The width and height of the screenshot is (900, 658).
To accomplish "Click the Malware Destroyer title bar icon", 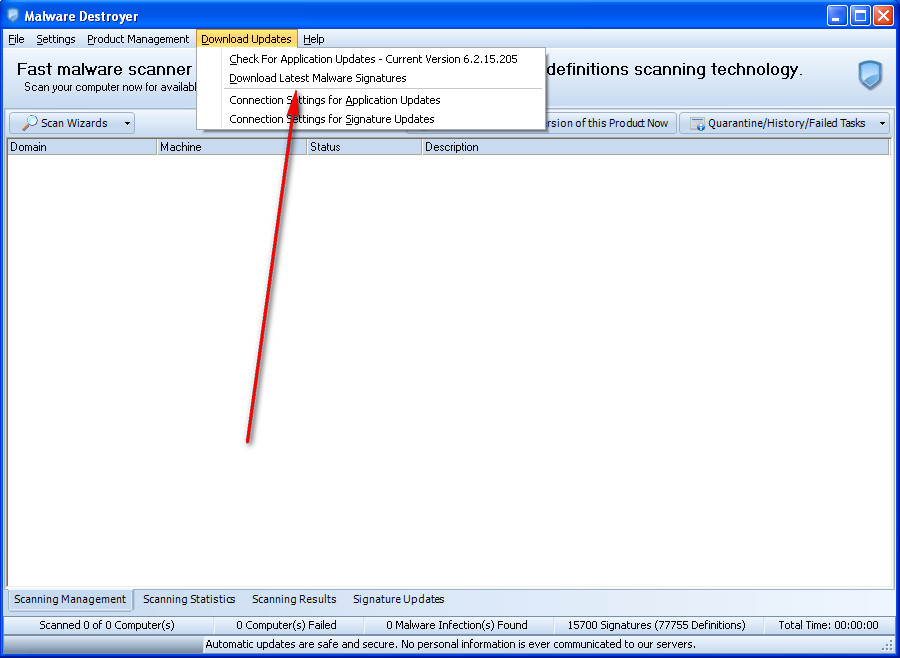I will (x=13, y=16).
